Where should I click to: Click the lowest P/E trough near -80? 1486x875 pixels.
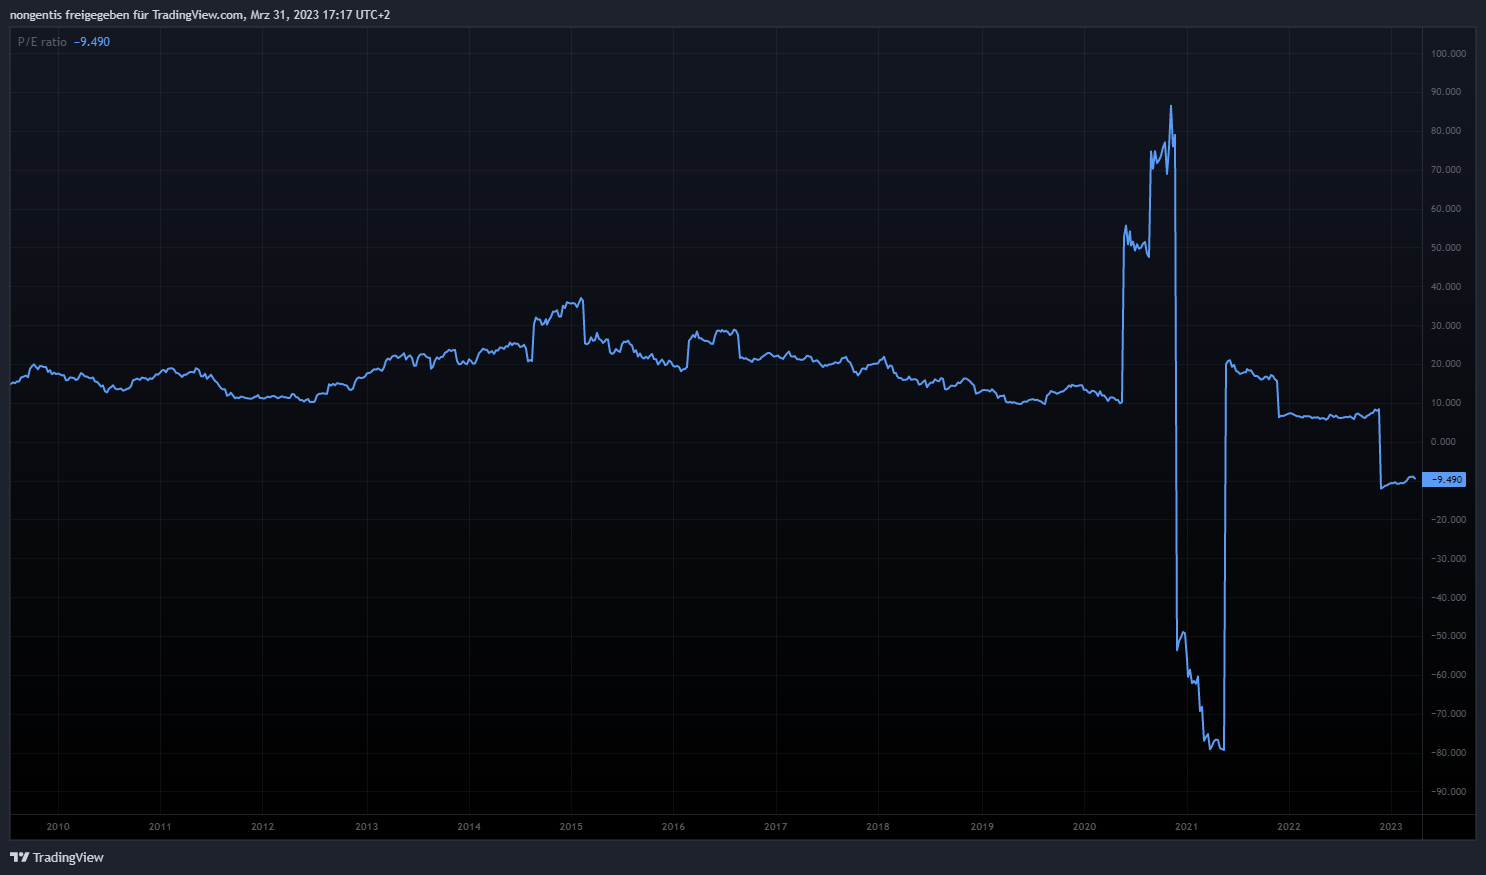(x=1222, y=749)
